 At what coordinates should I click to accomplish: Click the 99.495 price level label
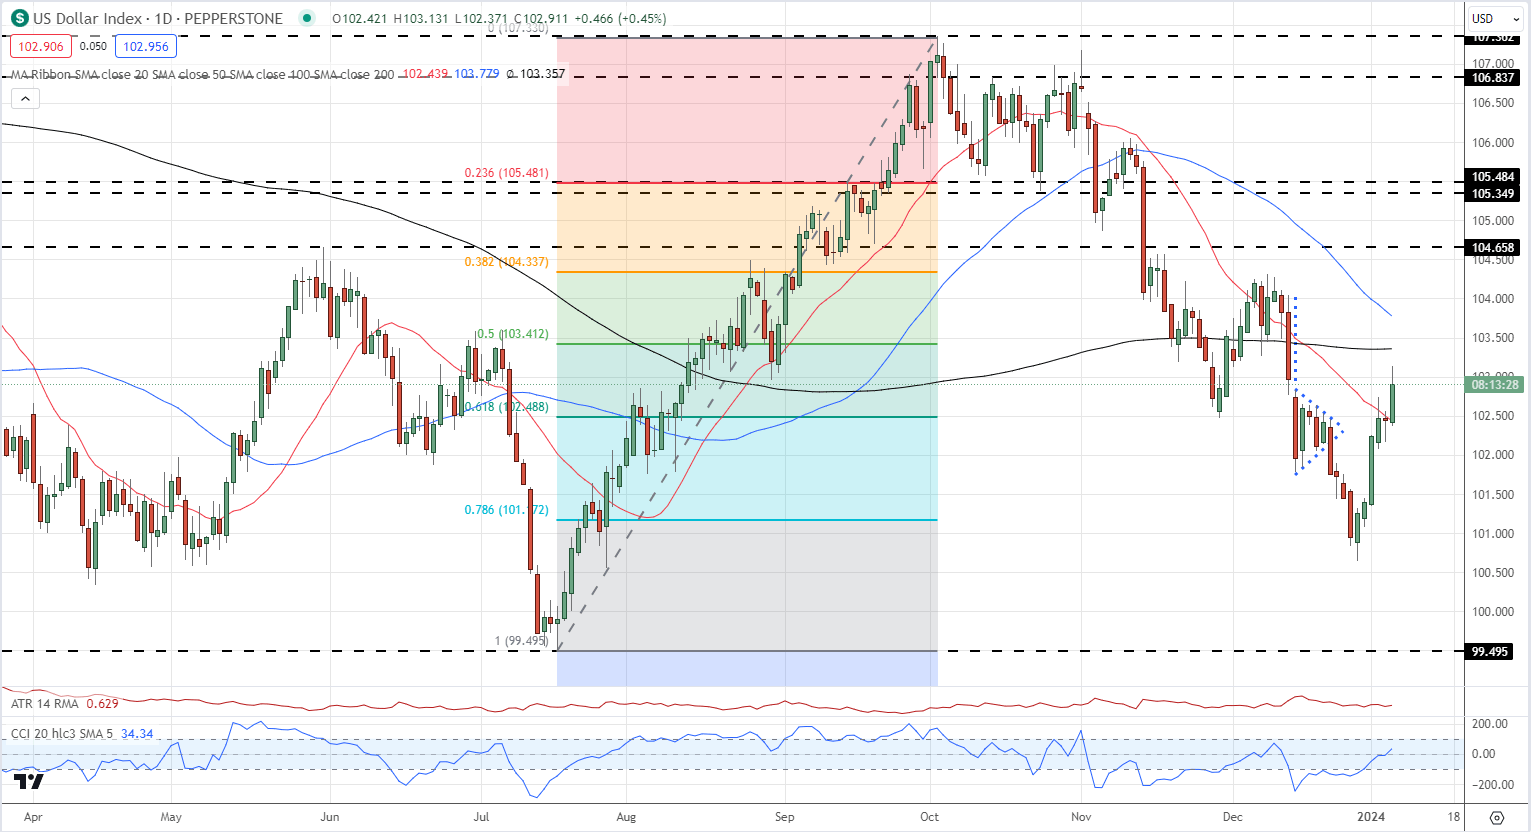click(x=1490, y=652)
